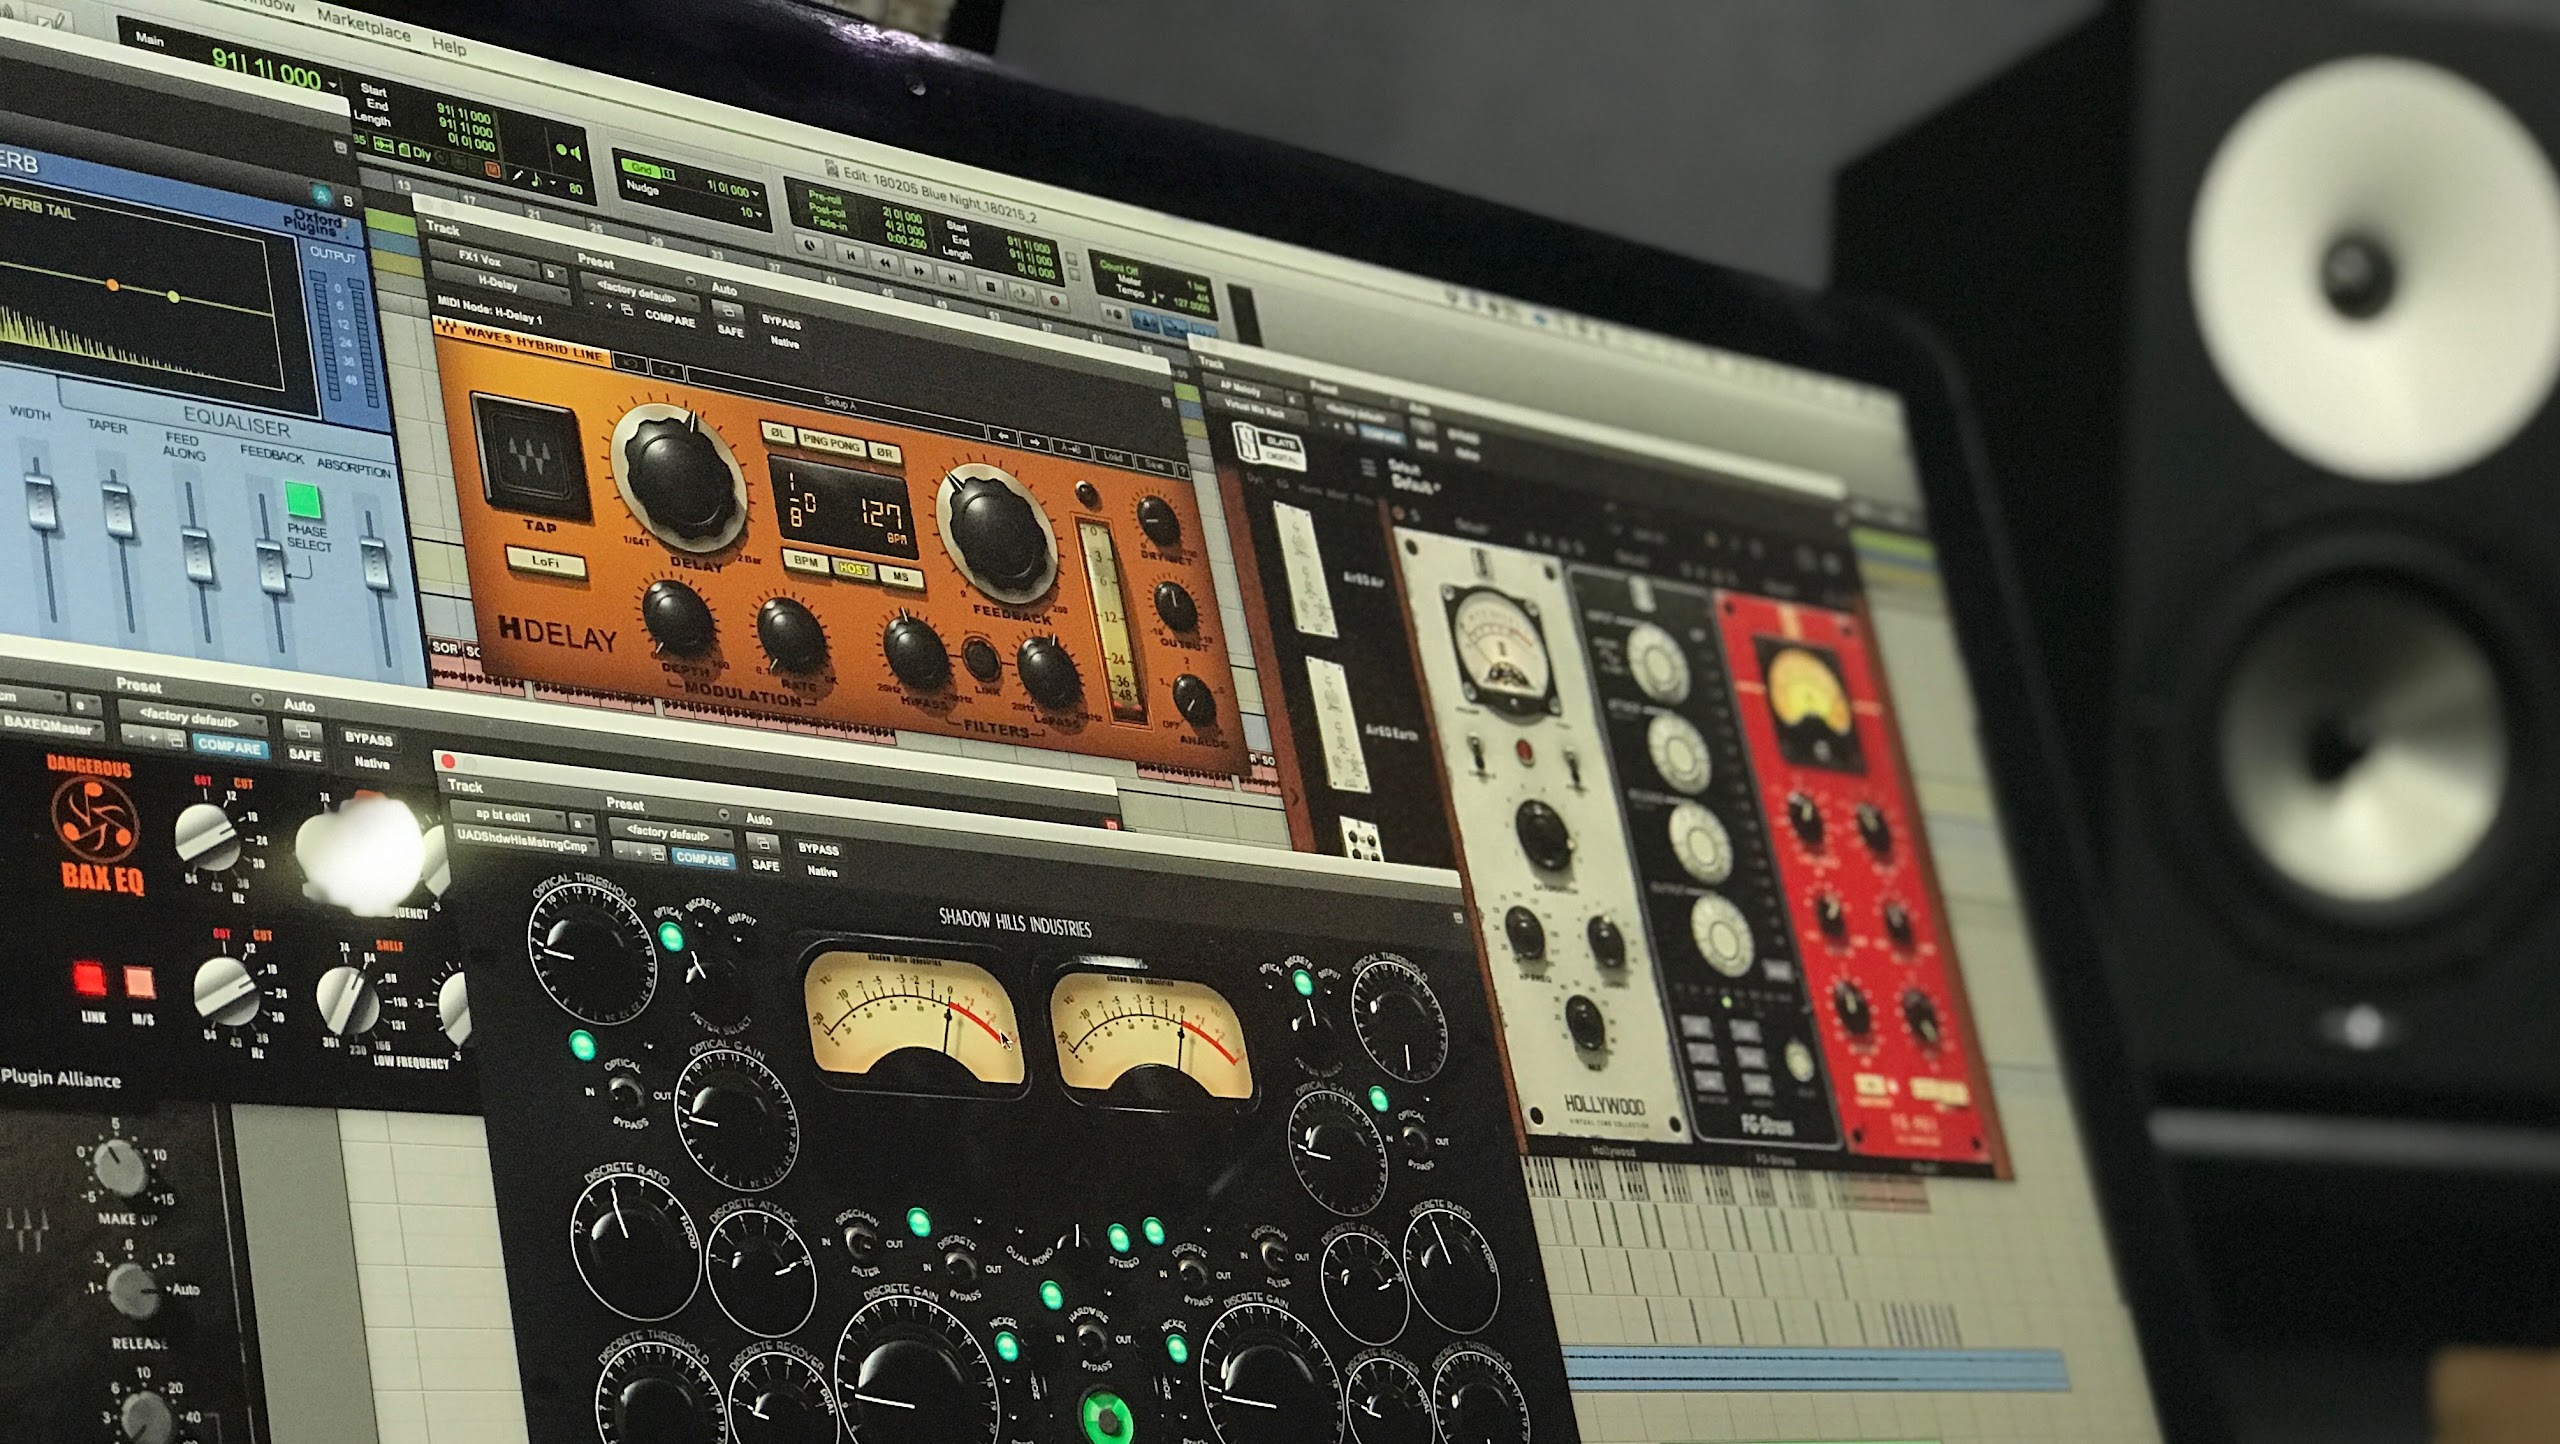Click the H-Delay next preset arrow

pos(1035,442)
